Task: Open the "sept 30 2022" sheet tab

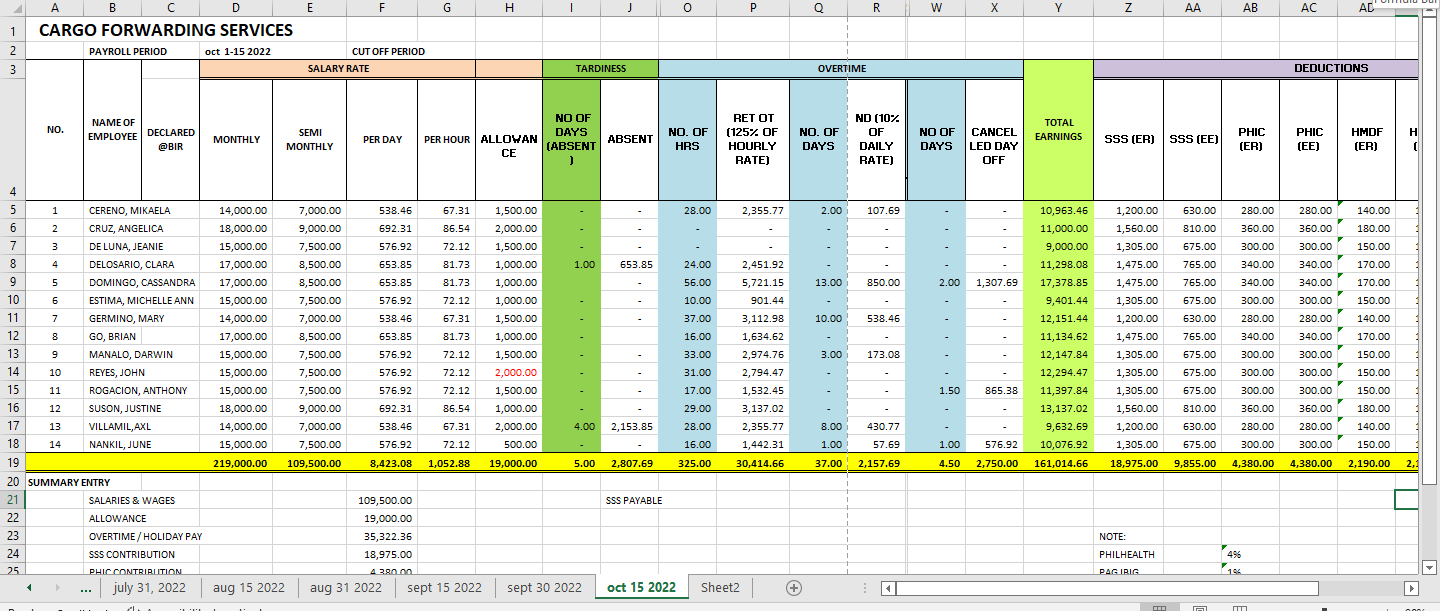Action: tap(543, 587)
